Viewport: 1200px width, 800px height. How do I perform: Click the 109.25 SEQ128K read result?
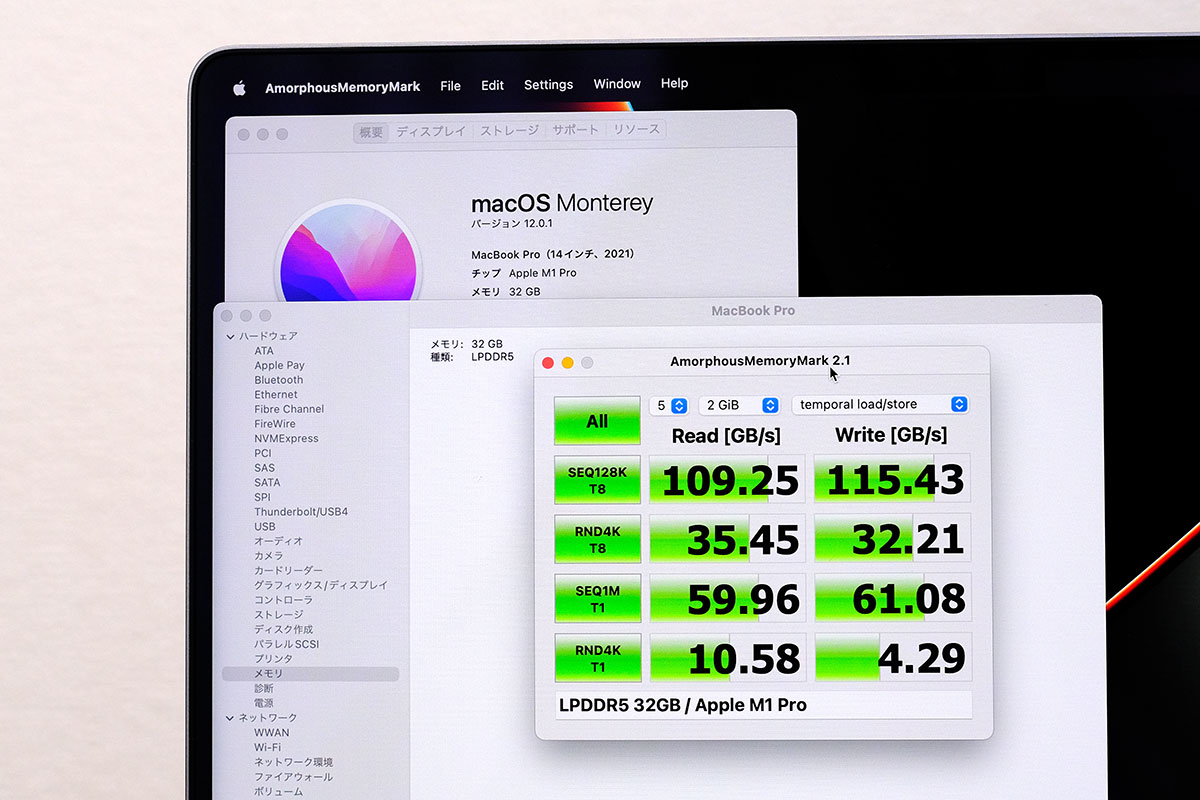pyautogui.click(x=727, y=480)
